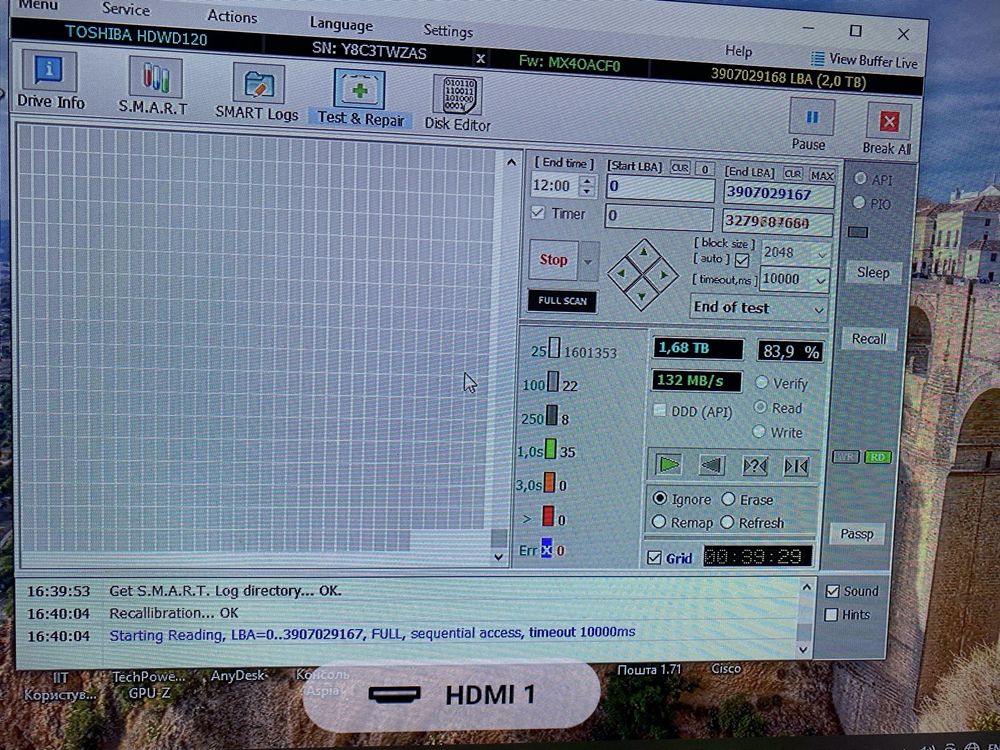This screenshot has width=1000, height=750.
Task: Choose the Erase radio option
Action: tap(728, 499)
